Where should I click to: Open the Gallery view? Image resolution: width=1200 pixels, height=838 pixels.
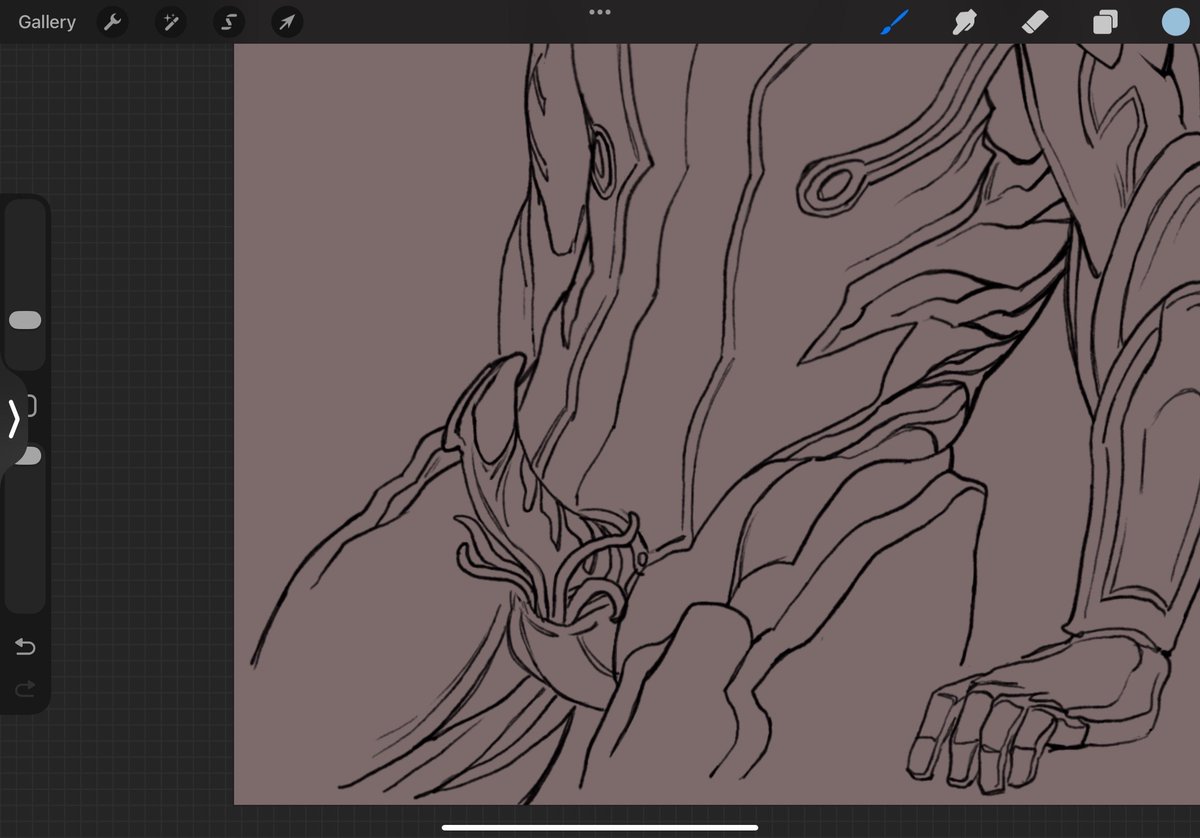tap(47, 22)
